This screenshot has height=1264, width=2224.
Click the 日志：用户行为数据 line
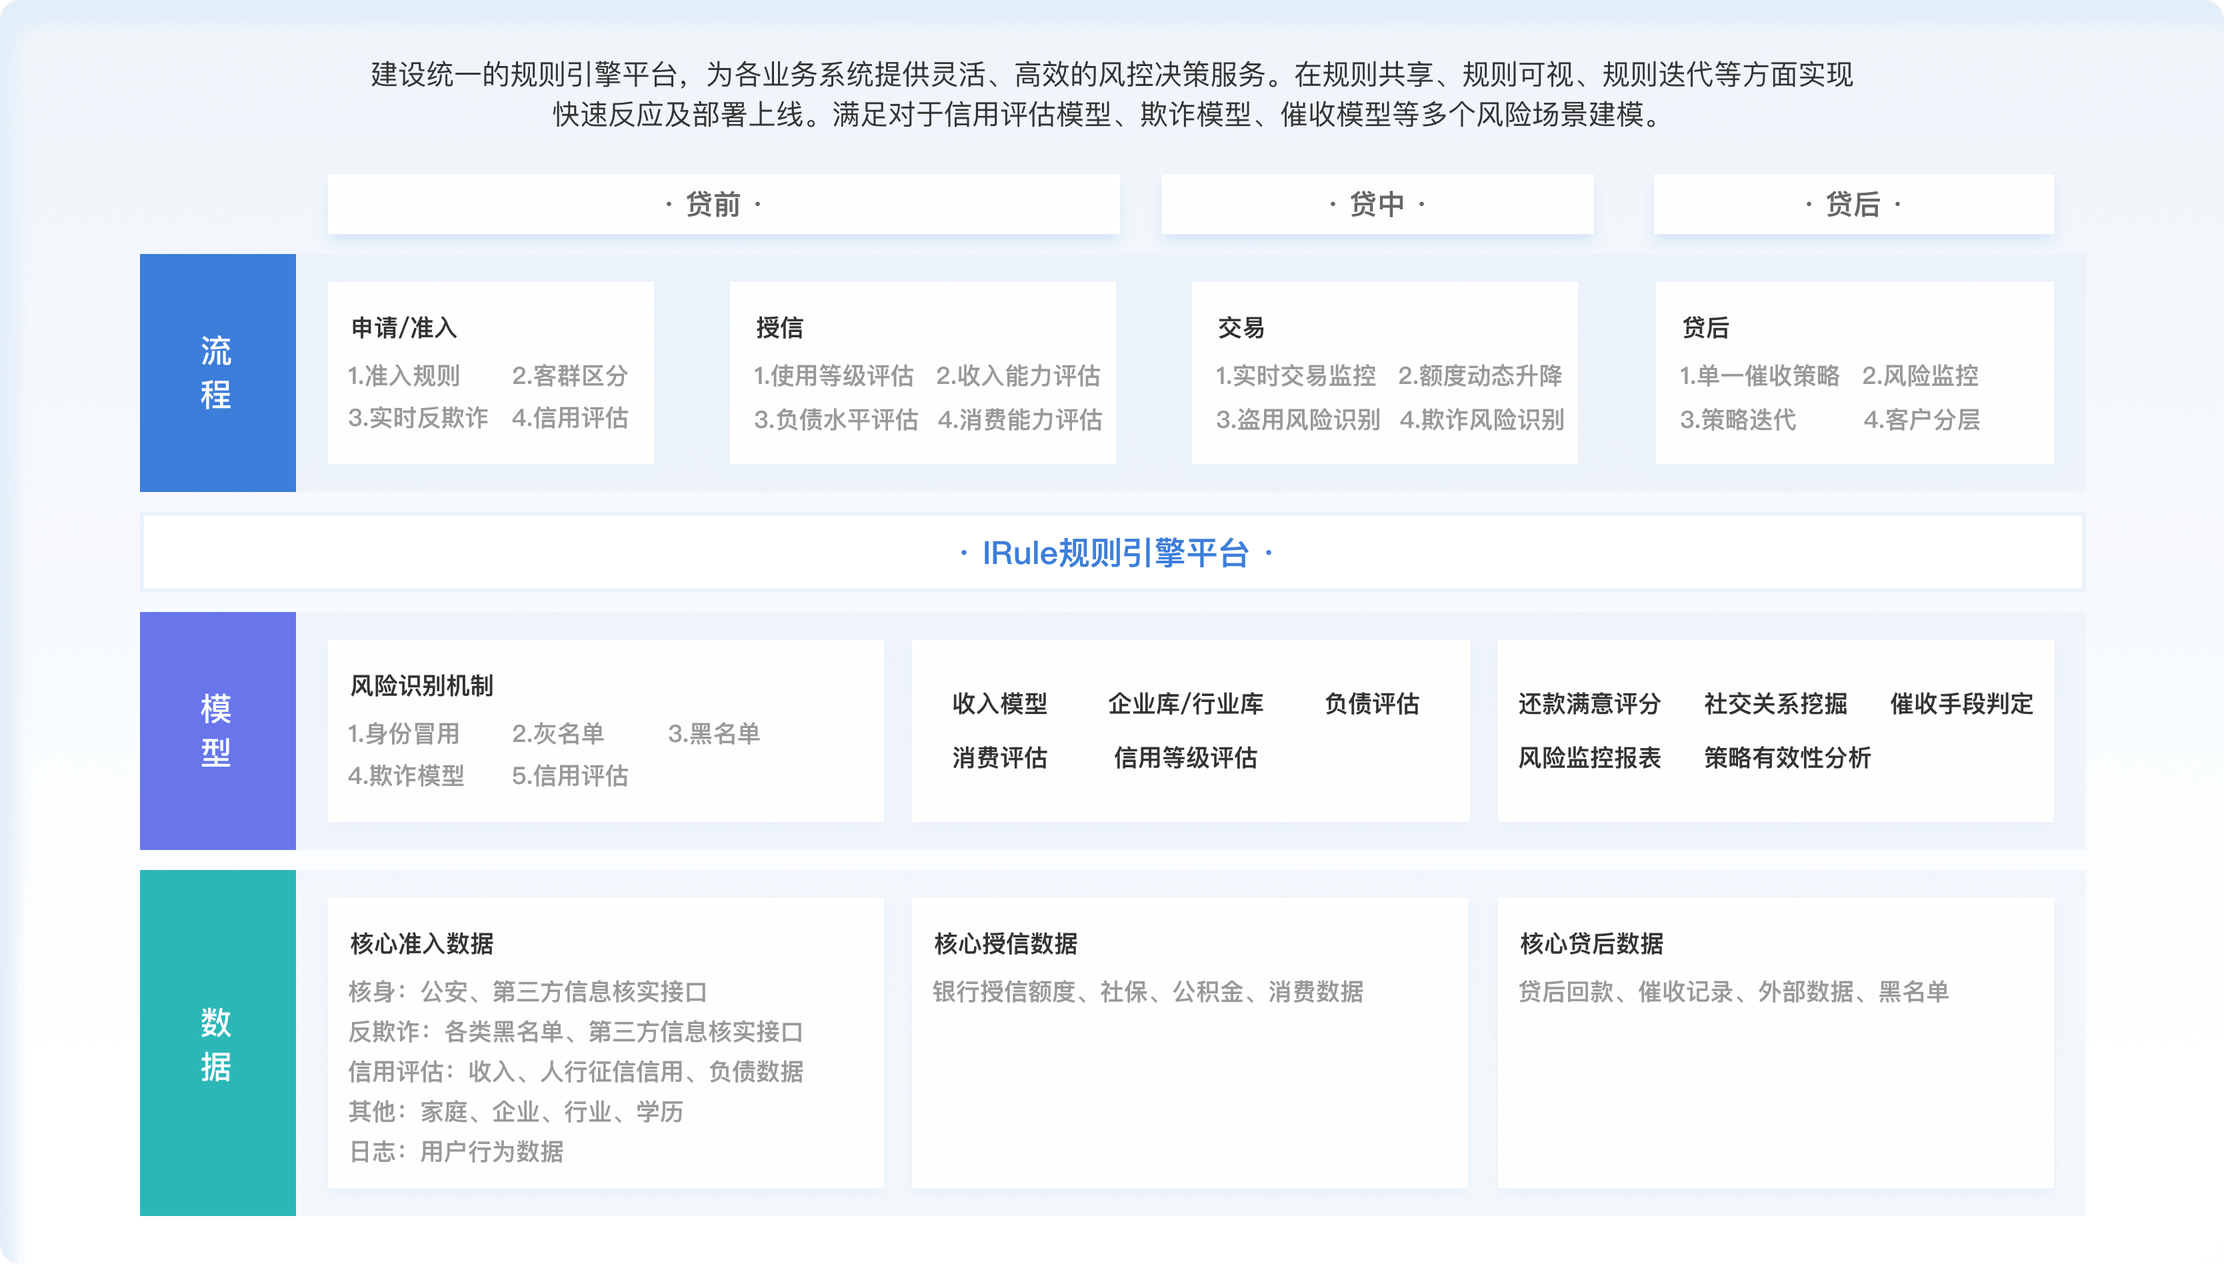pos(456,1152)
